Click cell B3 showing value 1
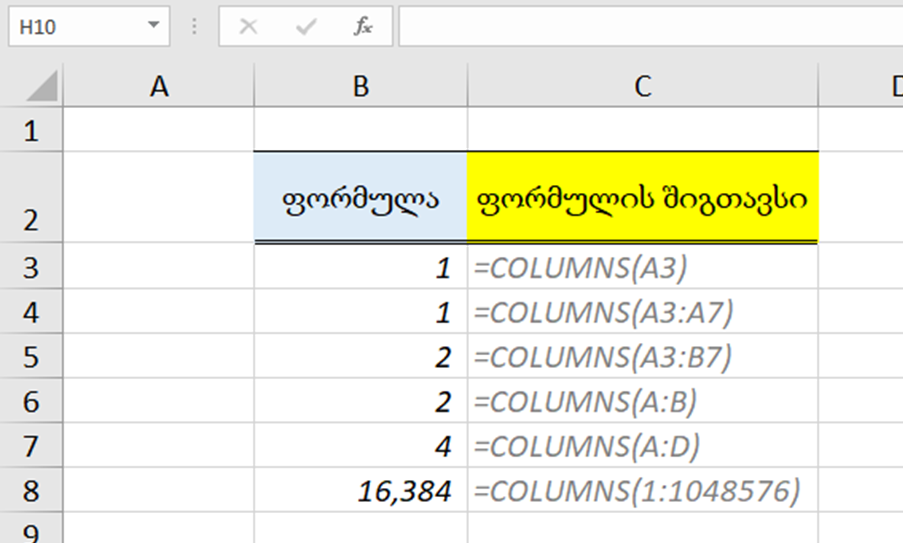Viewport: 903px width, 543px height. (361, 266)
